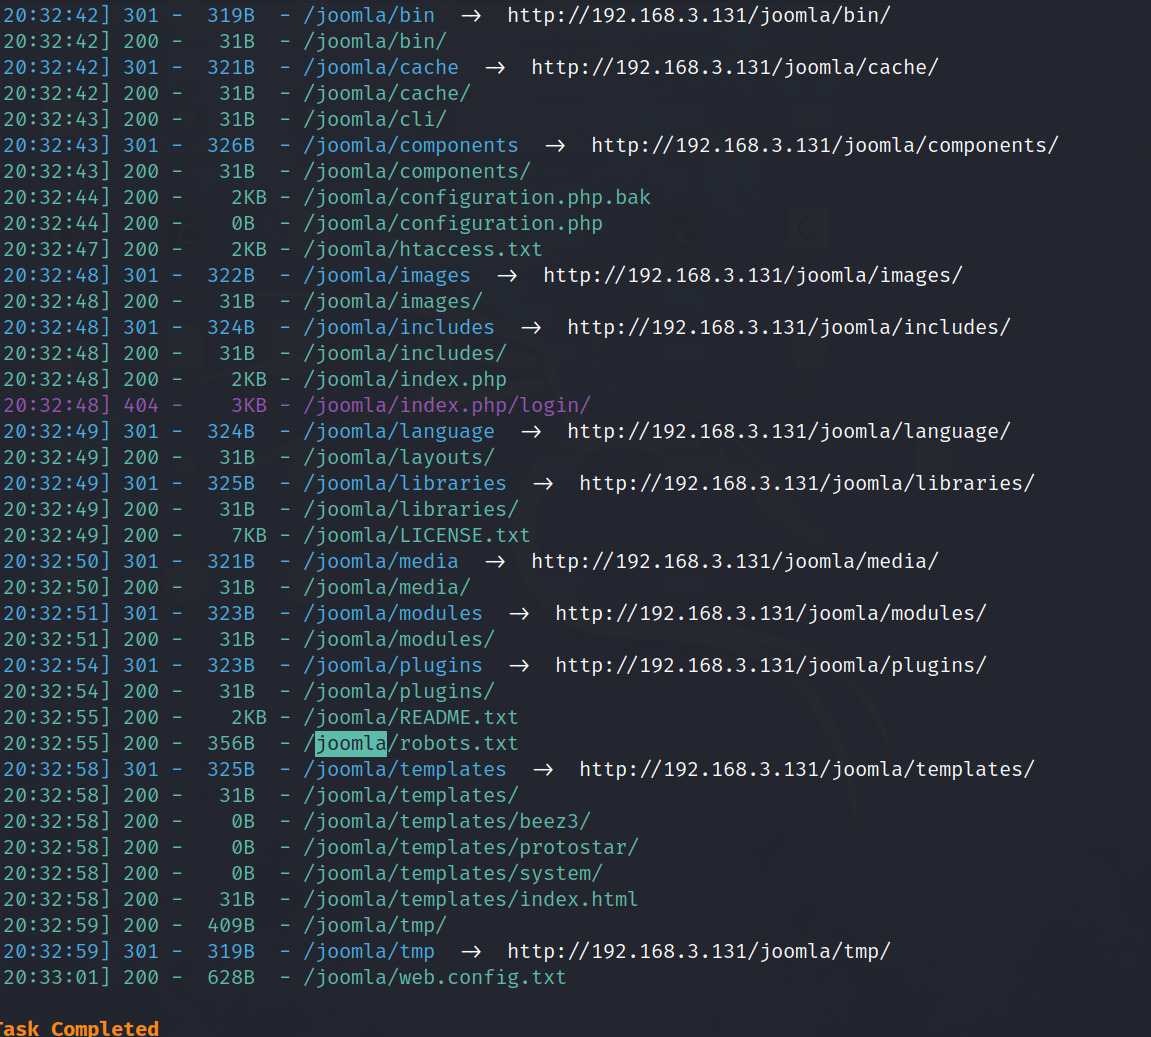Follow the joomla/plugins/ redirect URL
Image resolution: width=1151 pixels, height=1037 pixels.
pyautogui.click(x=770, y=665)
